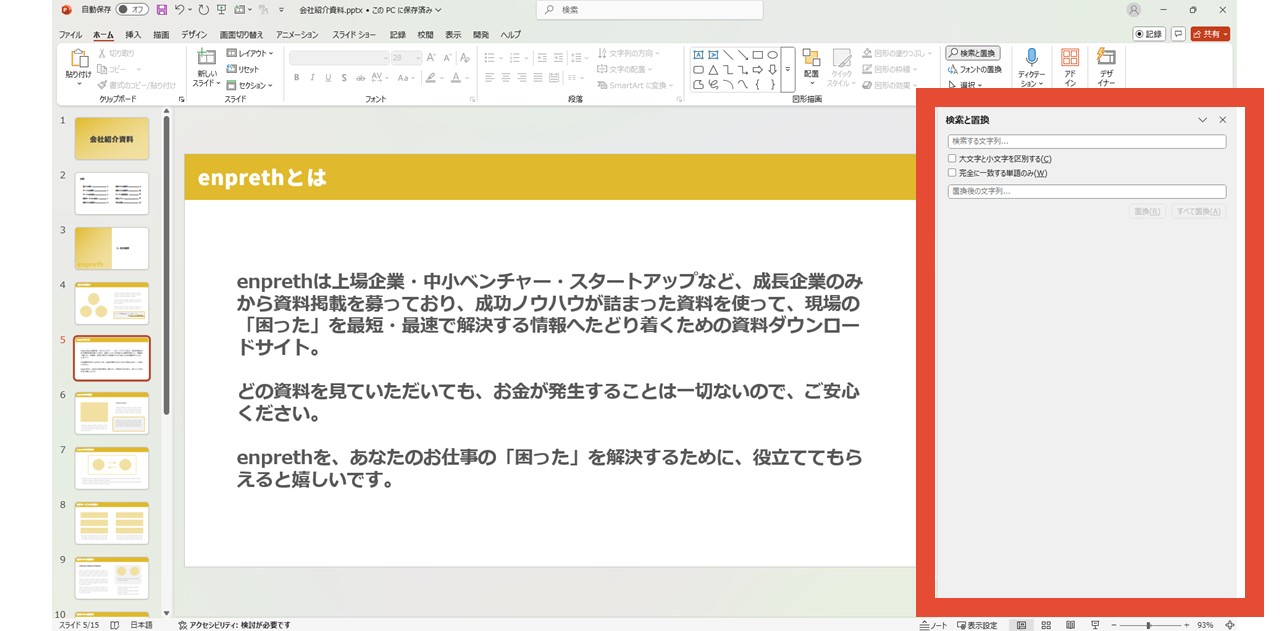Open Add-ins (アドイン)

1070,67
